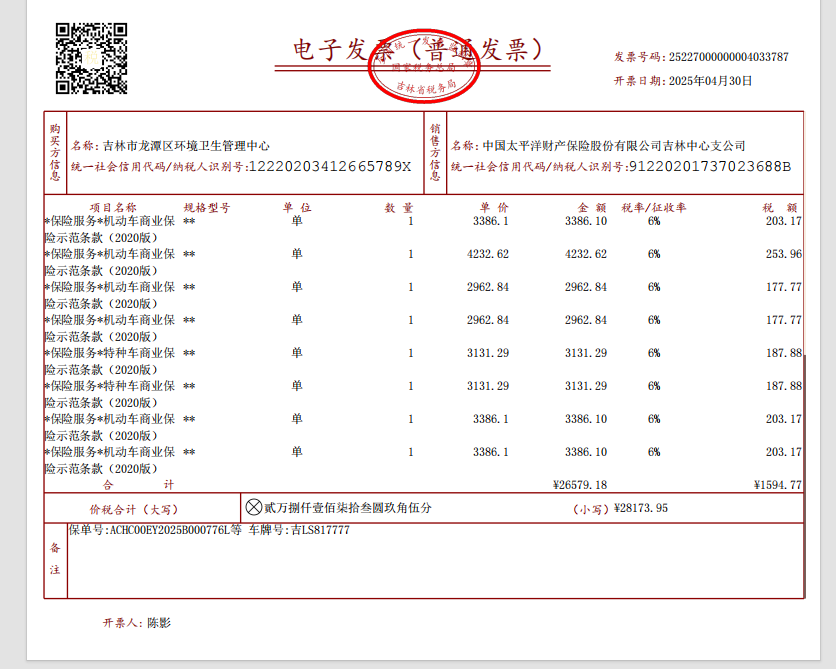This screenshot has width=836, height=669.
Task: Select the tax amount 253.96
Action: point(784,254)
